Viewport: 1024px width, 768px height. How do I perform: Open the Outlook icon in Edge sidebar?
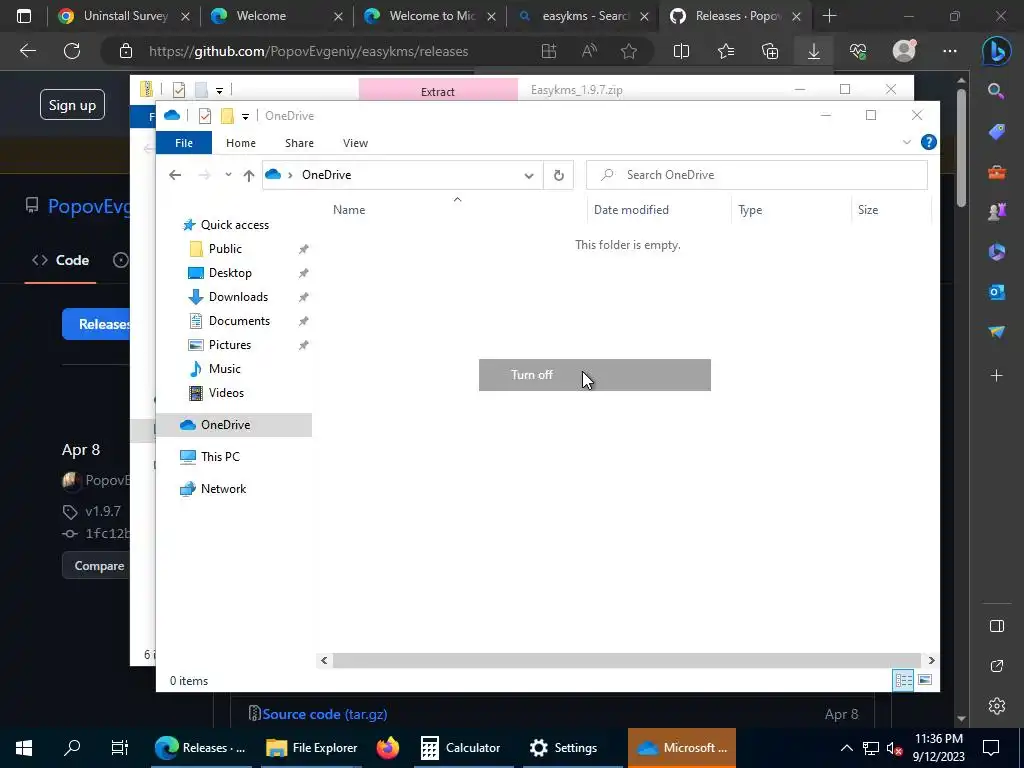[x=997, y=292]
